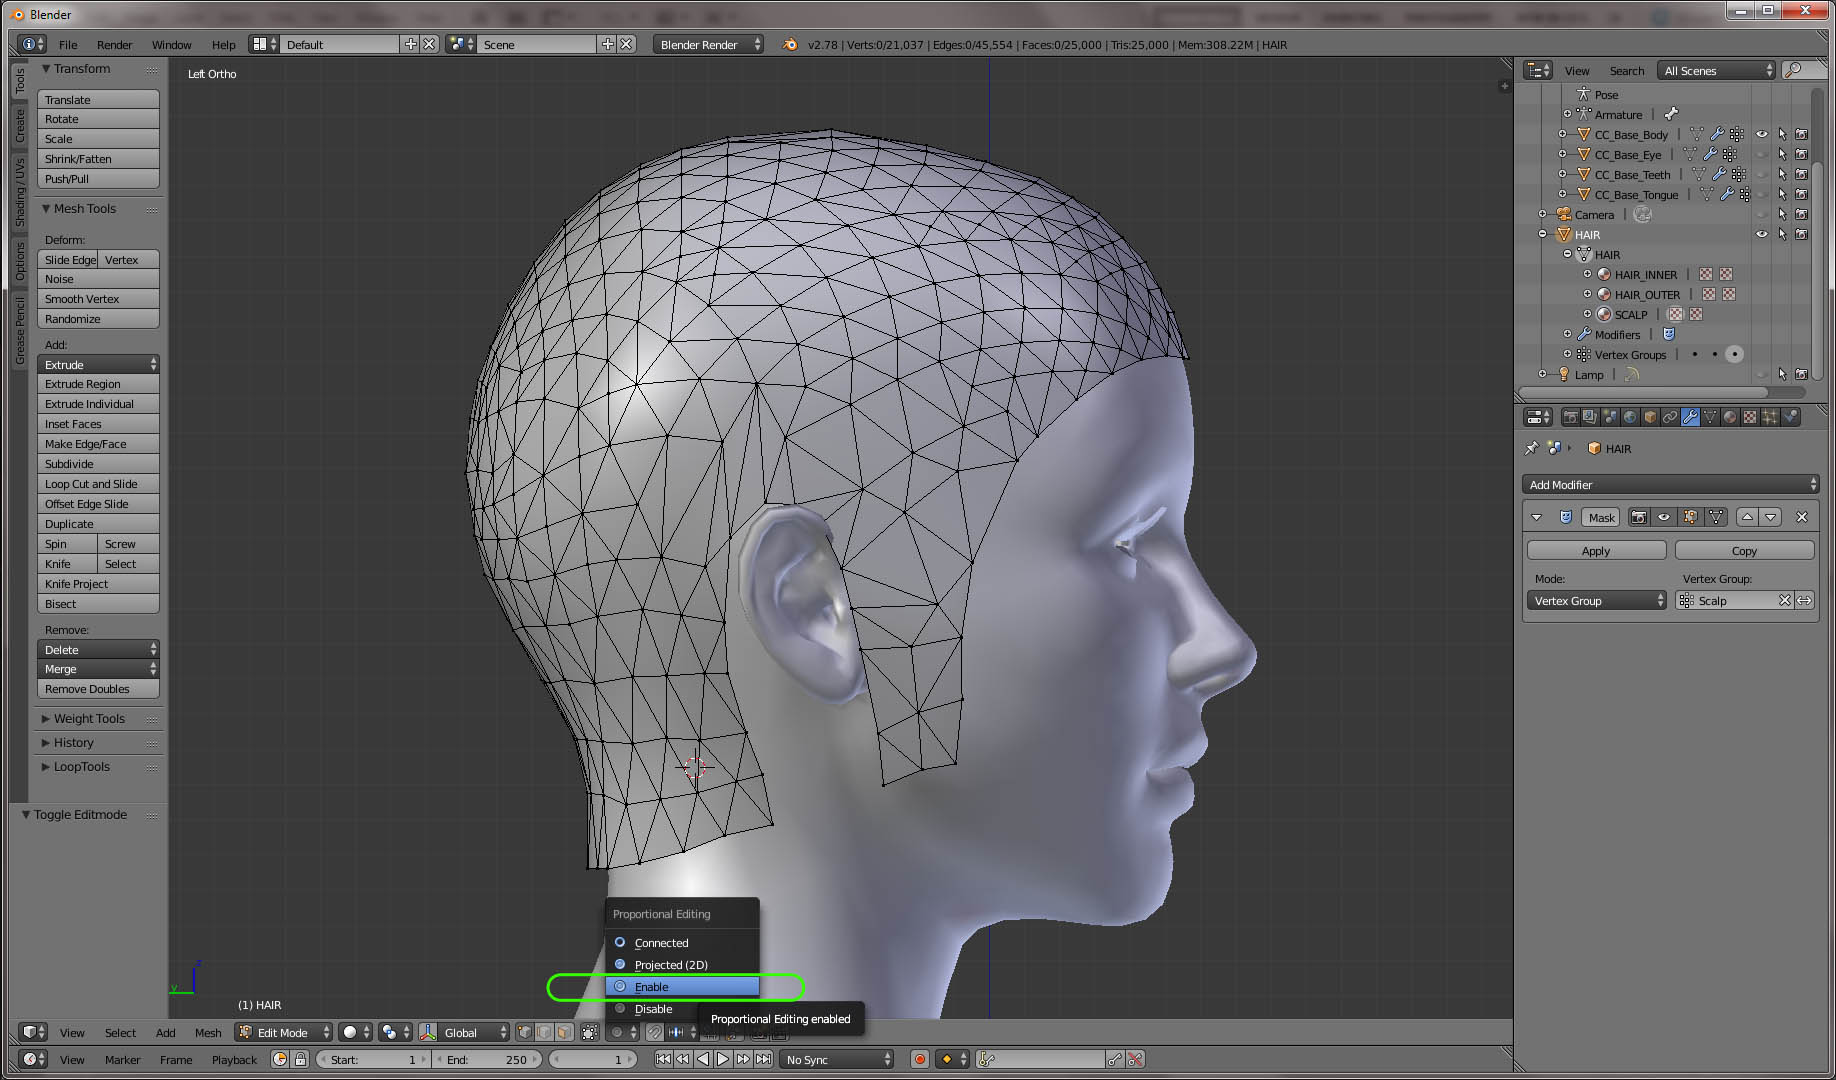The width and height of the screenshot is (1836, 1080).
Task: Toggle Mask modifier edit mode display button
Action: click(x=1690, y=517)
